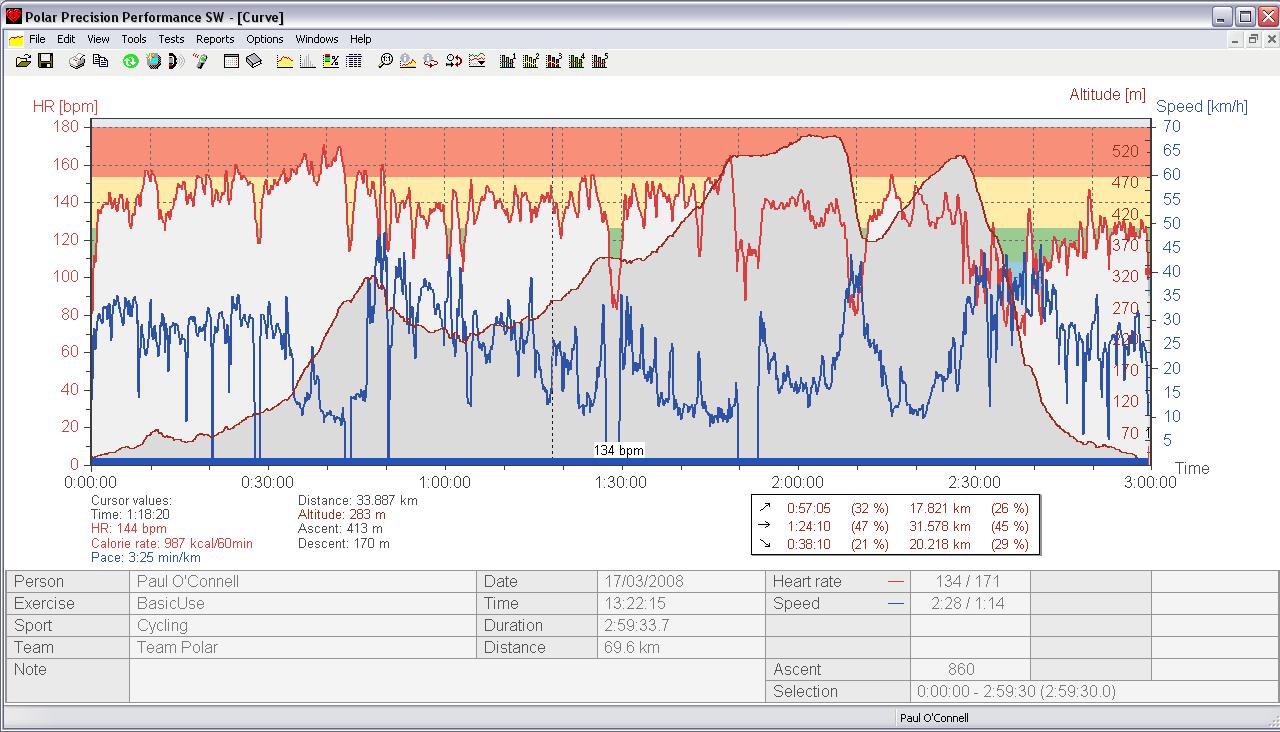Click the graph number 2 toolbar icon

click(x=531, y=61)
